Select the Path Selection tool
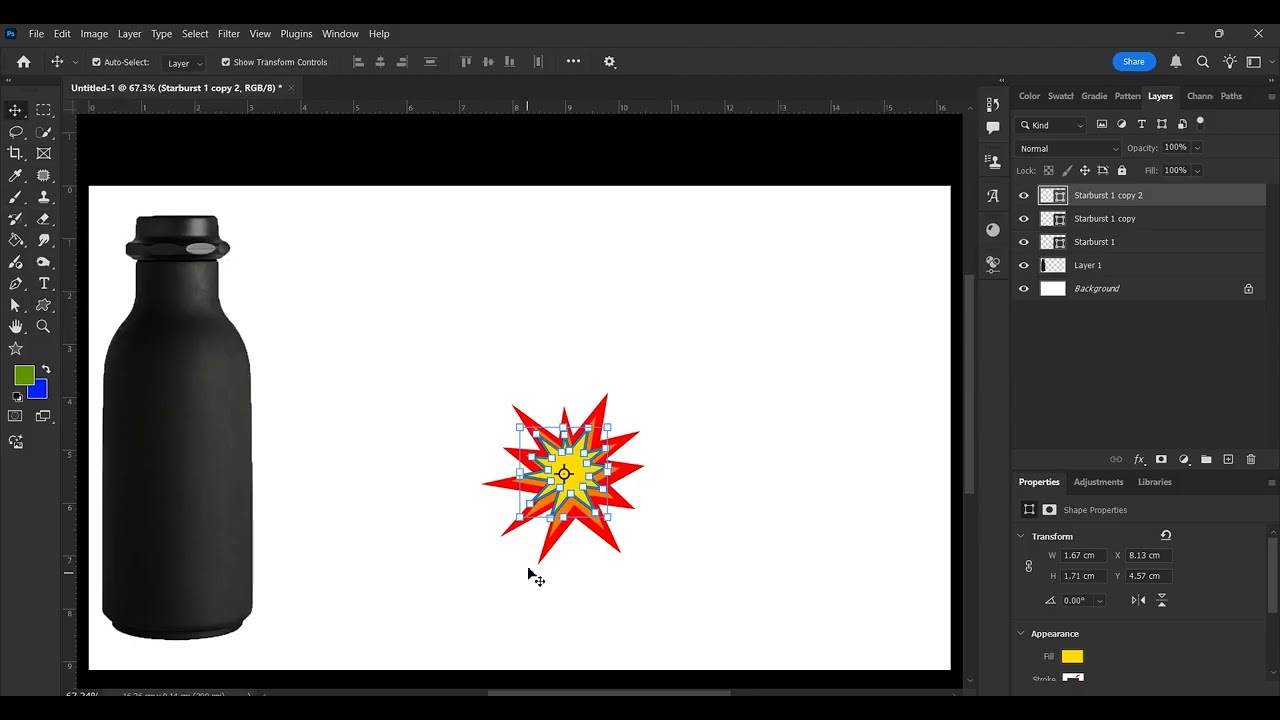Viewport: 1280px width, 720px height. point(16,305)
